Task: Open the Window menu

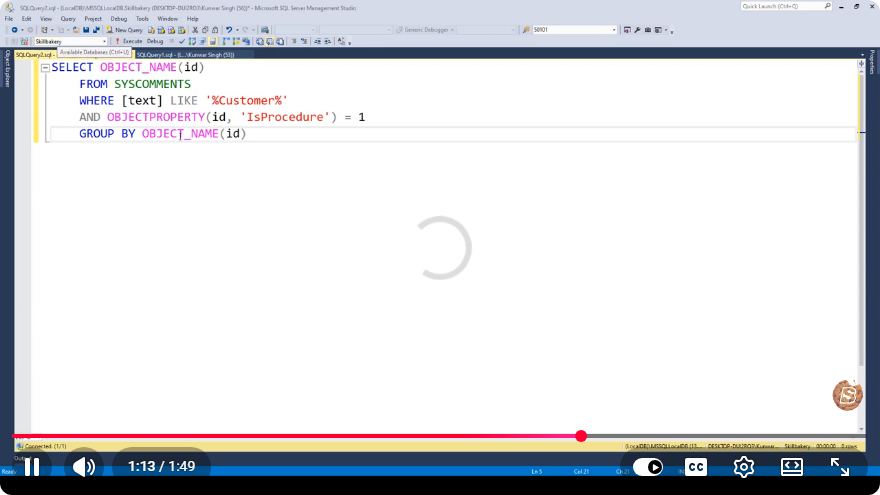Action: pyautogui.click(x=167, y=19)
